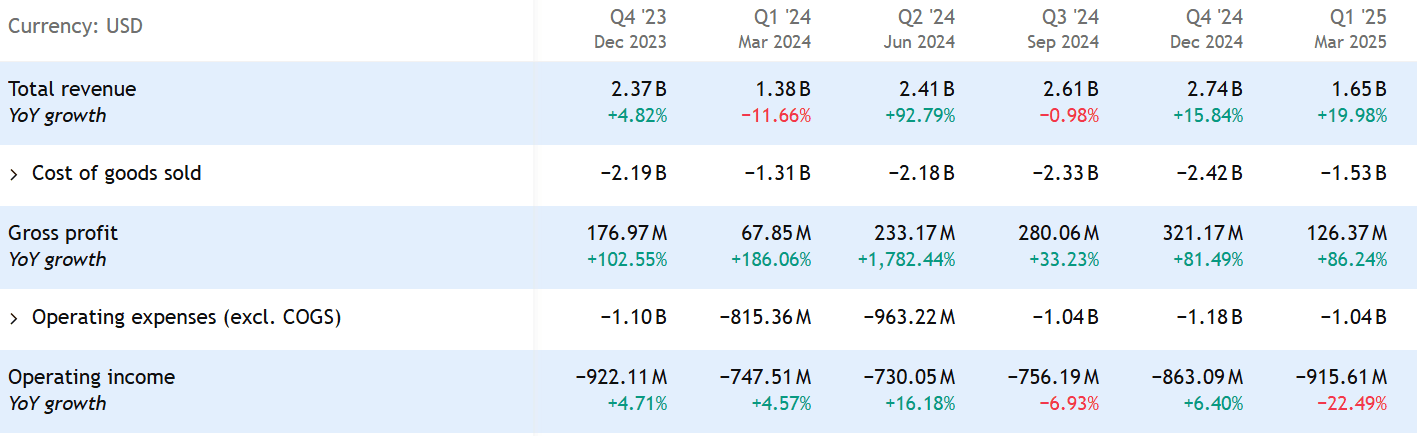Expand the Cost of goods sold row
Screen dimensions: 1417x436
click(14, 174)
